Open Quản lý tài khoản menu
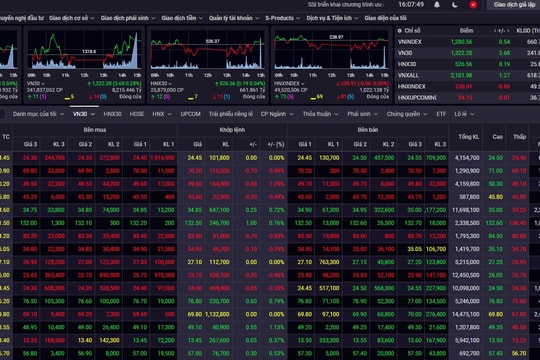Screen dimensions: 540x360 click(234, 18)
